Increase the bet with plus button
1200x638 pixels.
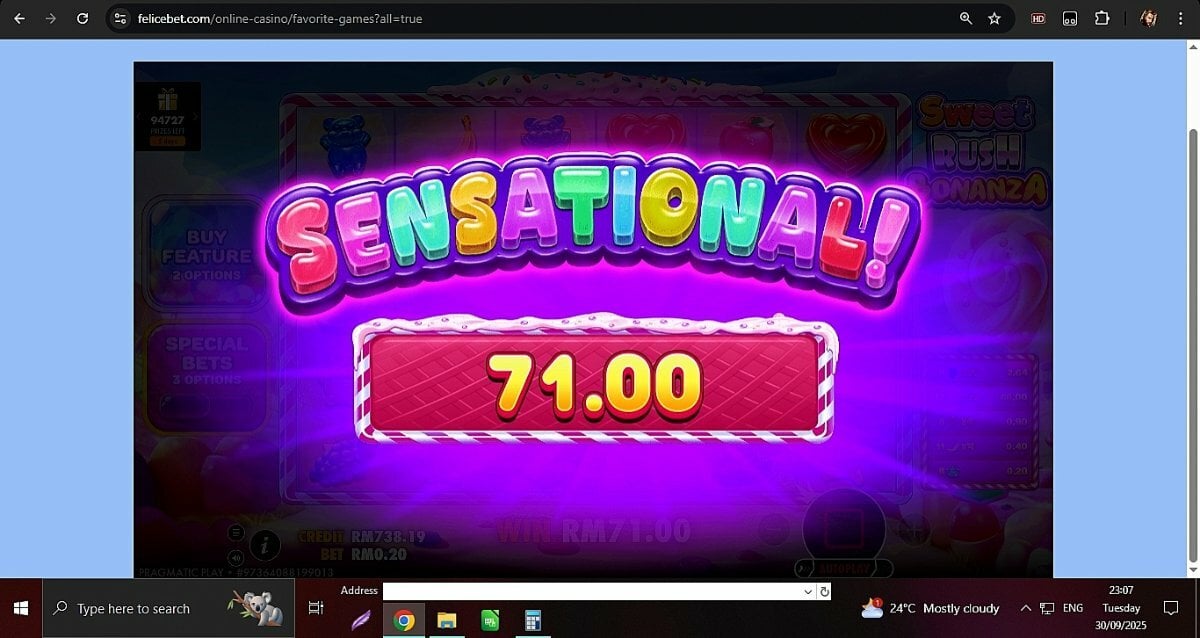coord(913,529)
